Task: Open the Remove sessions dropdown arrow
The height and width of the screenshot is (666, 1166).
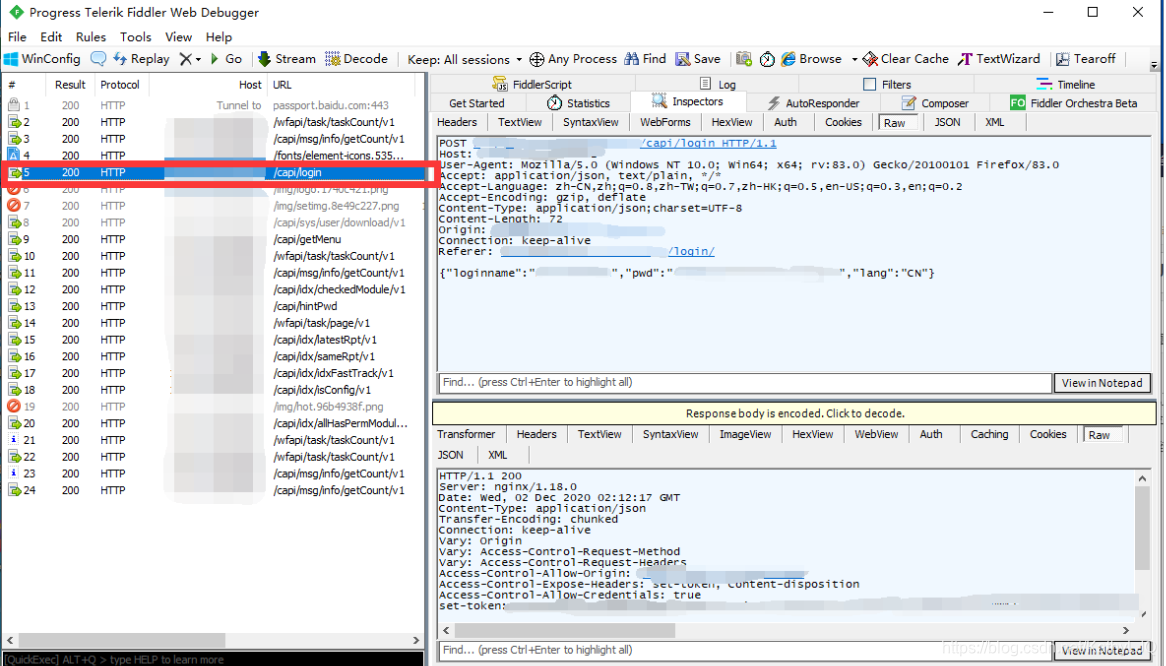Action: (199, 59)
